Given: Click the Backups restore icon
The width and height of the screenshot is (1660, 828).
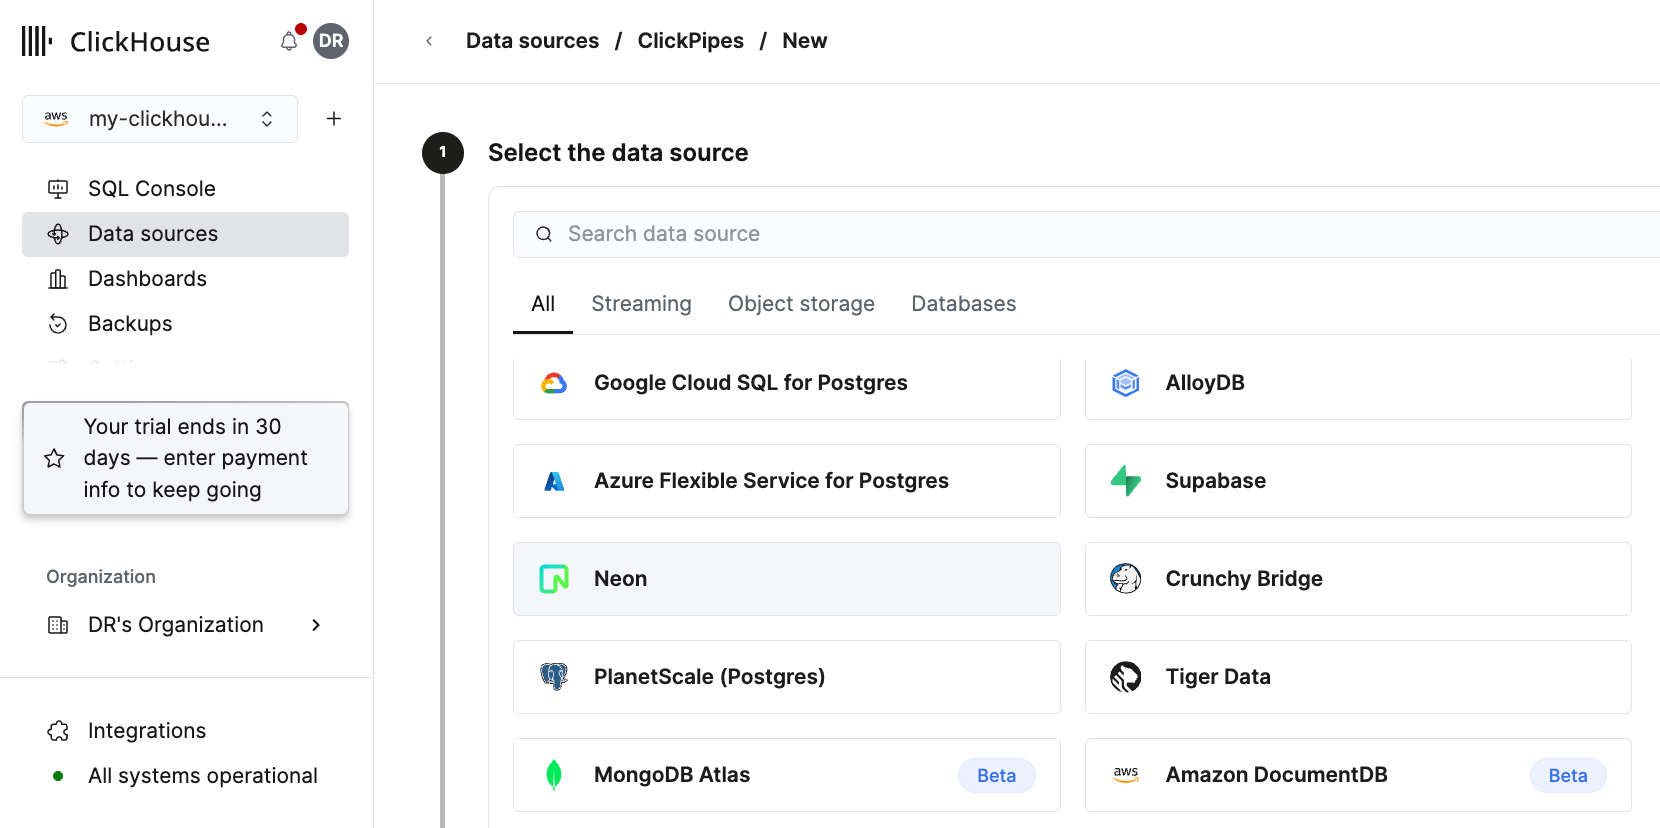Looking at the screenshot, I should (58, 324).
